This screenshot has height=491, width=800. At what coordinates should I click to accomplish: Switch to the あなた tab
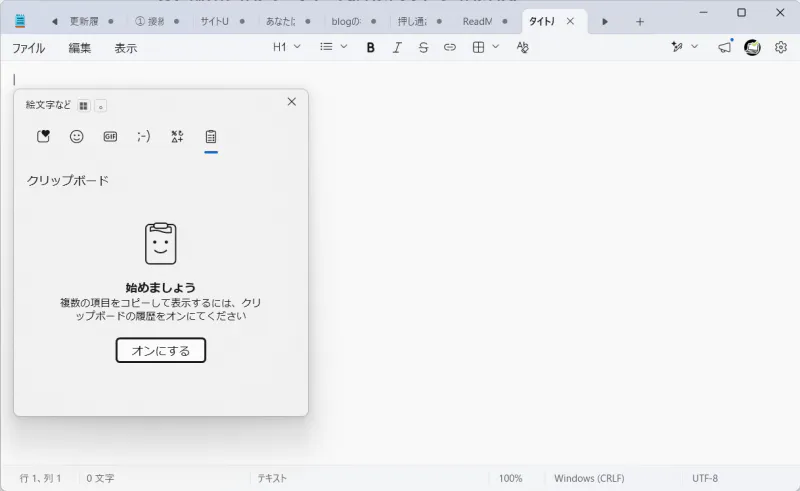[x=288, y=21]
